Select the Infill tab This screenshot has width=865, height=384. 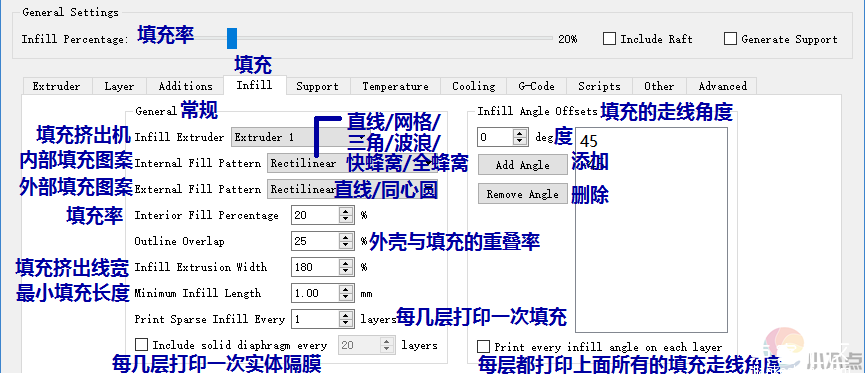[254, 85]
